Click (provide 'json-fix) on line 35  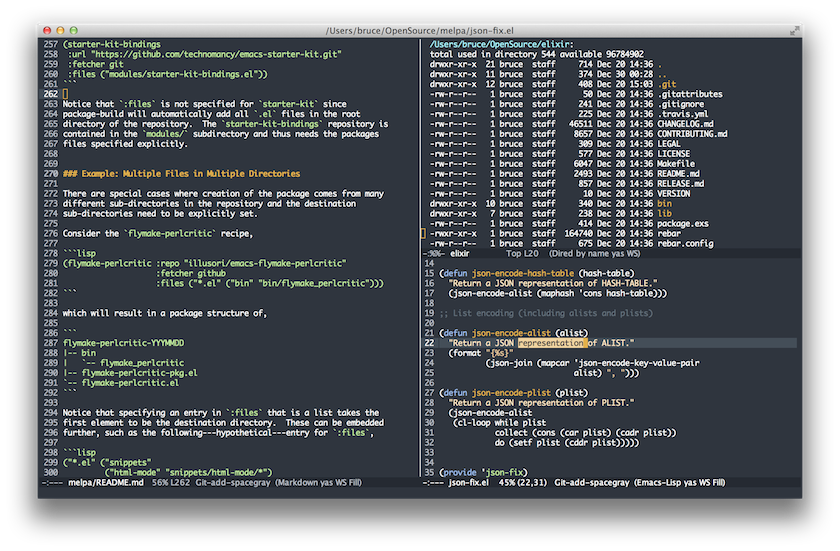coord(483,472)
